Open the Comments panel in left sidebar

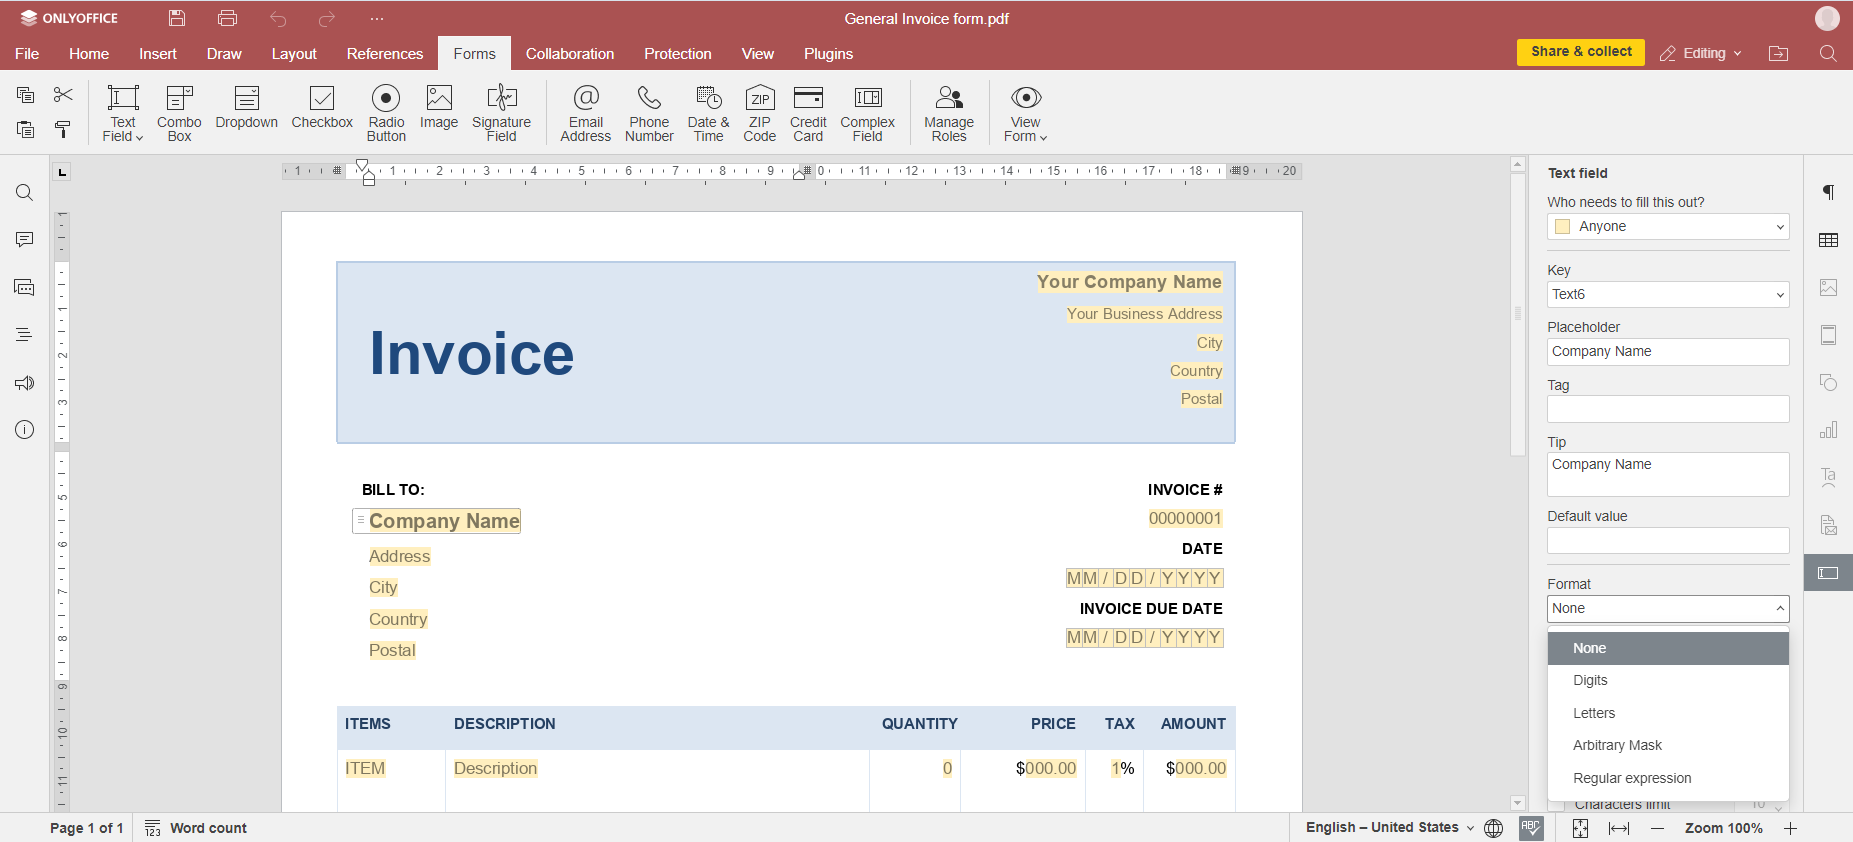click(x=25, y=240)
